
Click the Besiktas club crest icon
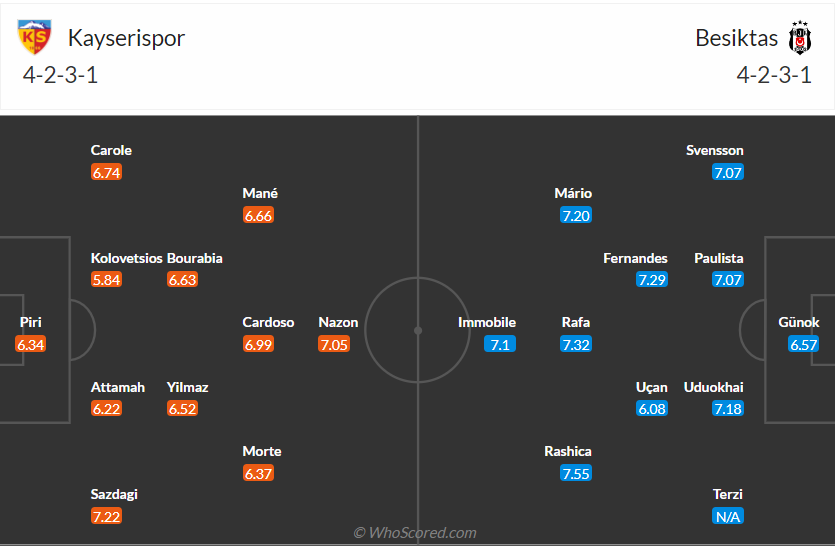coord(800,38)
